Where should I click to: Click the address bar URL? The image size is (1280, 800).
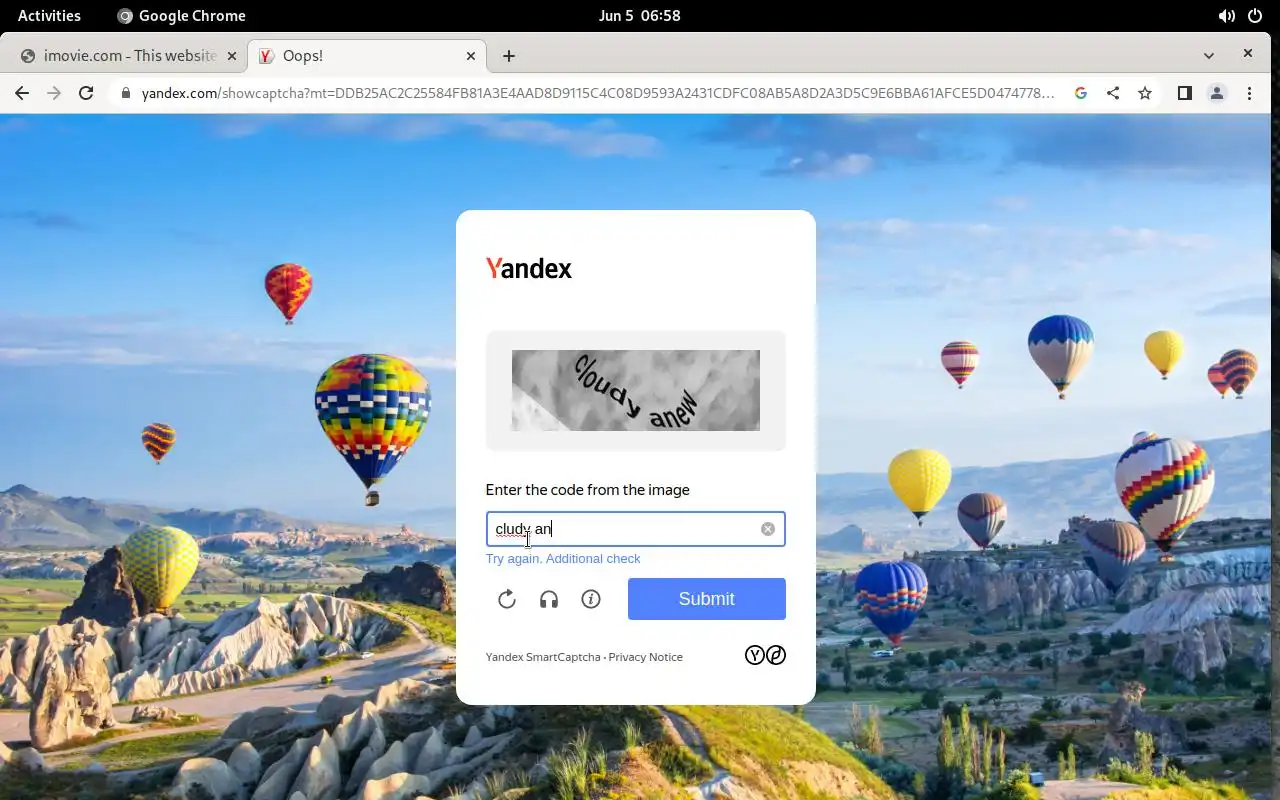(598, 93)
